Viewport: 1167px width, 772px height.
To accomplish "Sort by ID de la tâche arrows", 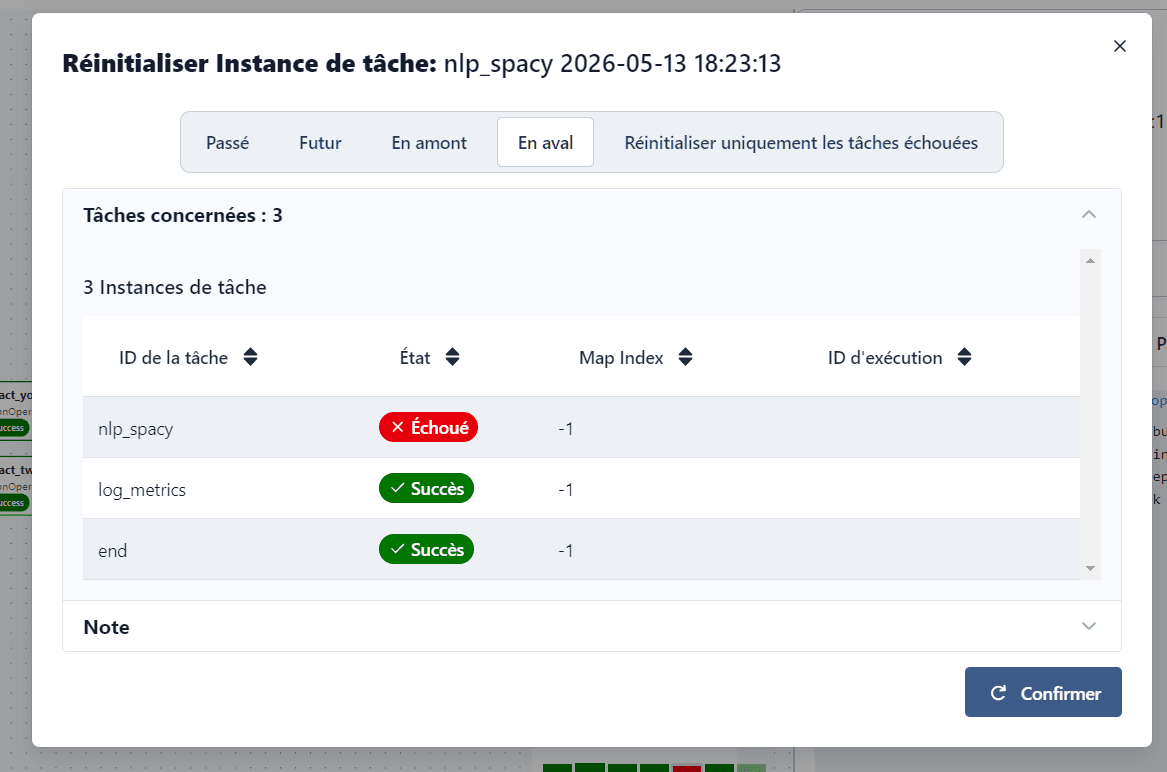I will [251, 357].
